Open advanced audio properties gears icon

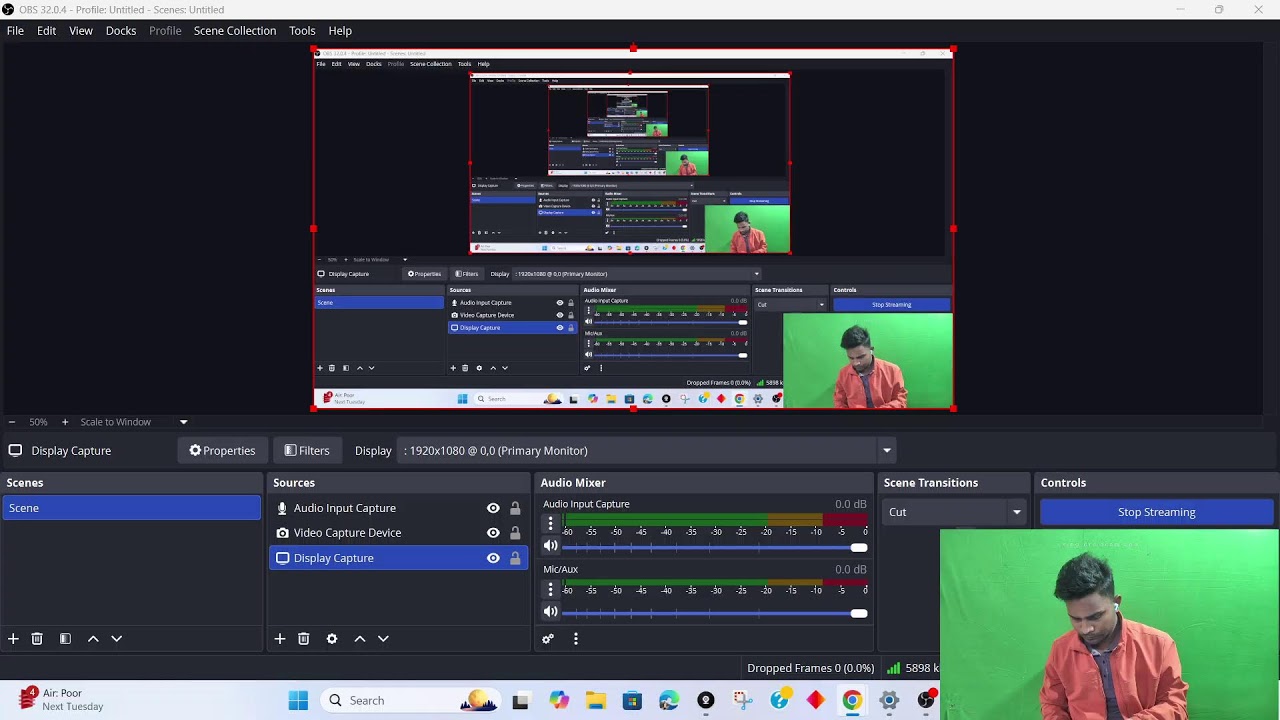click(x=548, y=638)
